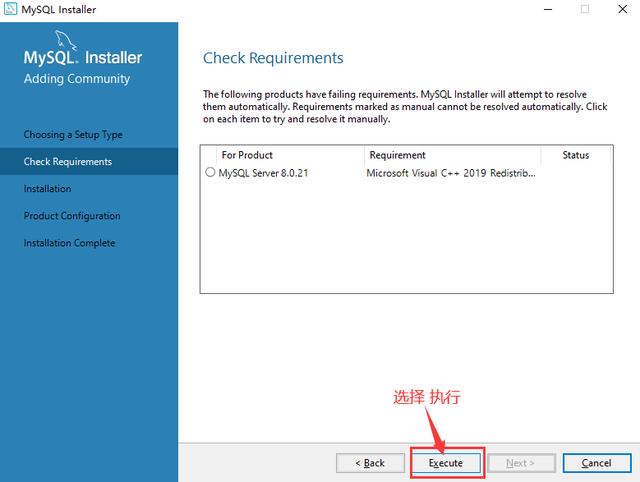Click the MySQL Server 8.0.21 product name
Viewport: 640px width, 482px height.
263,173
